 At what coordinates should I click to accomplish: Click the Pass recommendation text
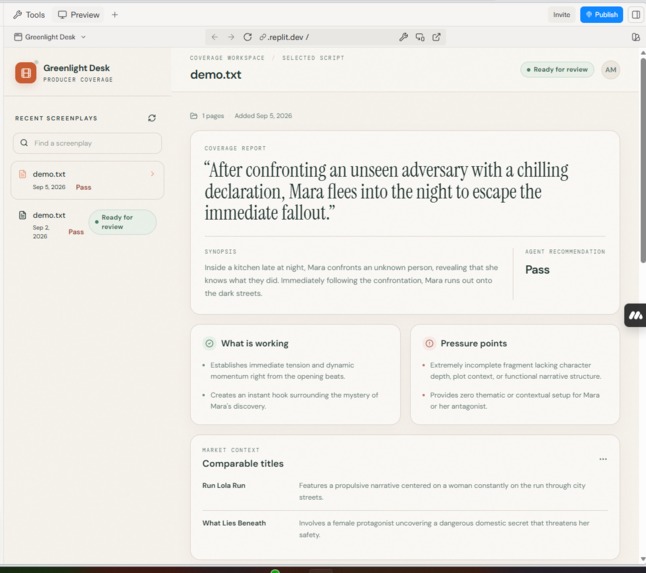(x=537, y=270)
